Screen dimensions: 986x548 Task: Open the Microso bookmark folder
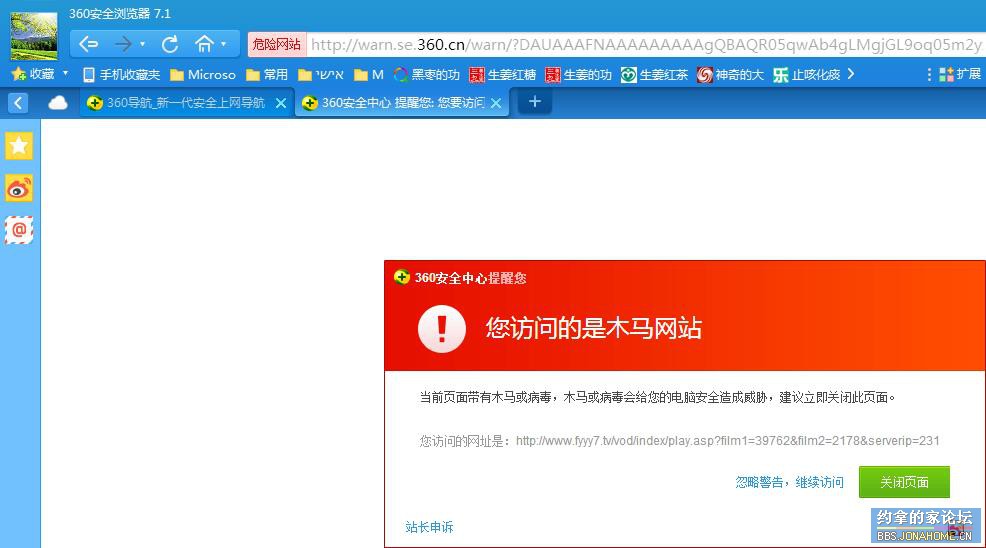pos(203,75)
